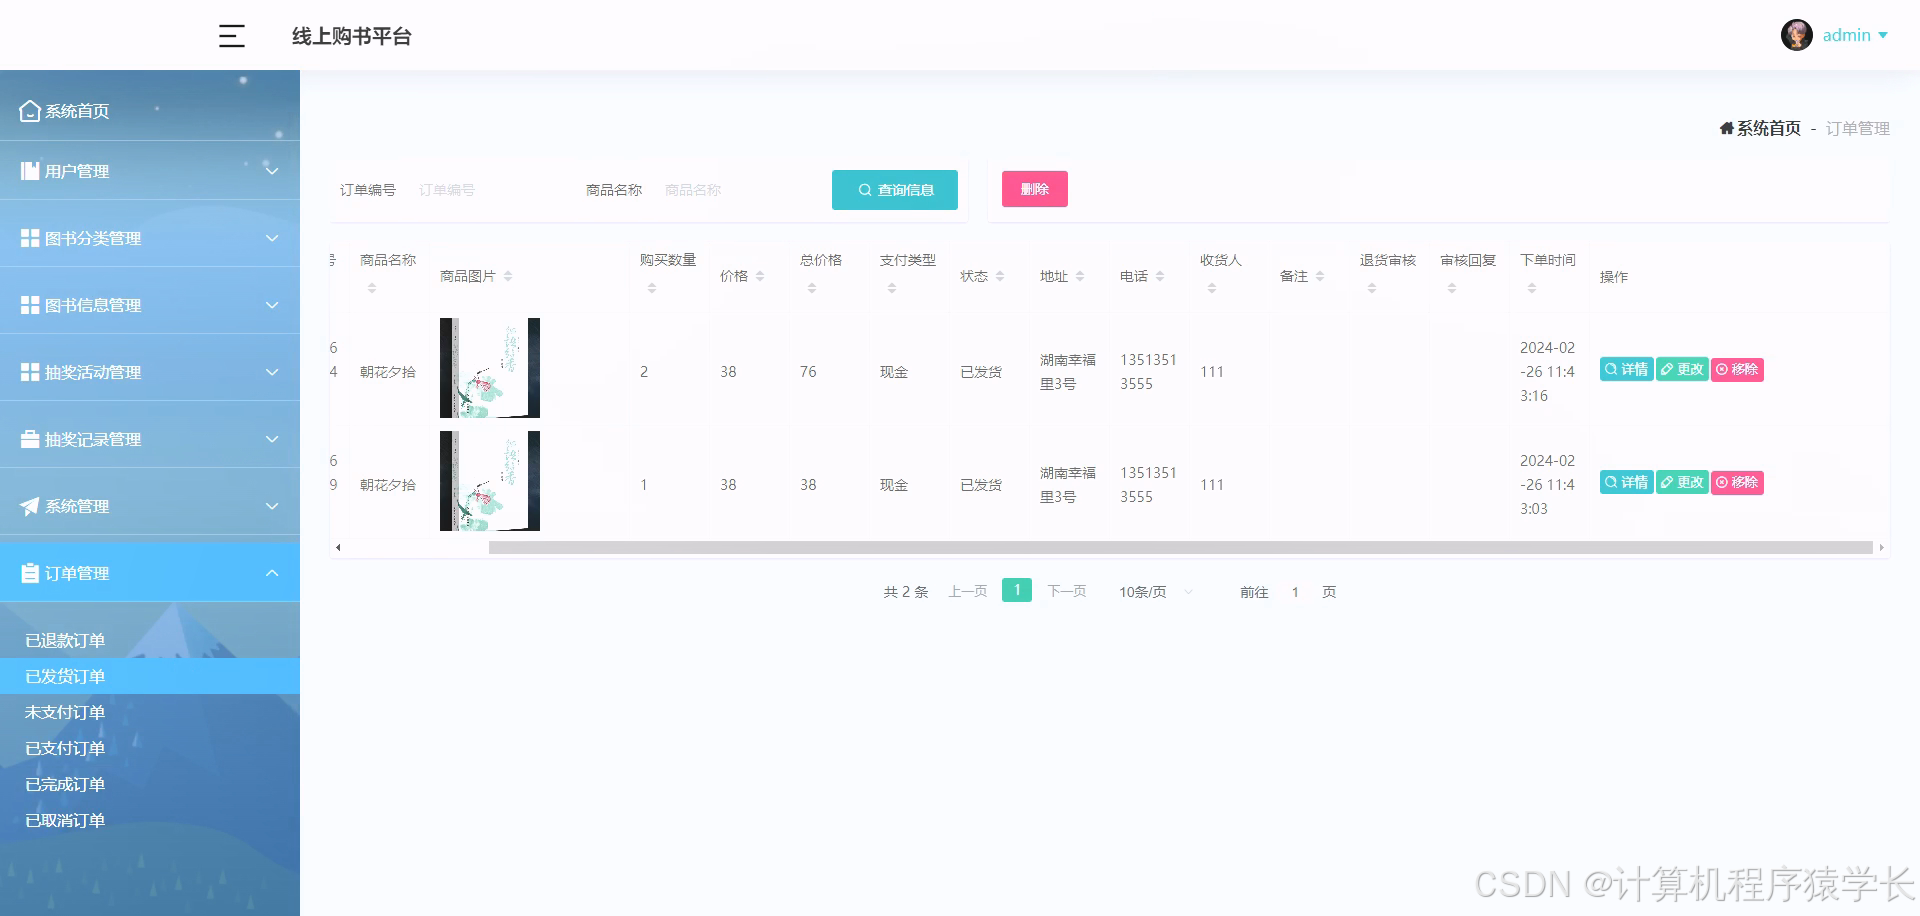Click the 图书信息管理 grid icon

coord(30,305)
